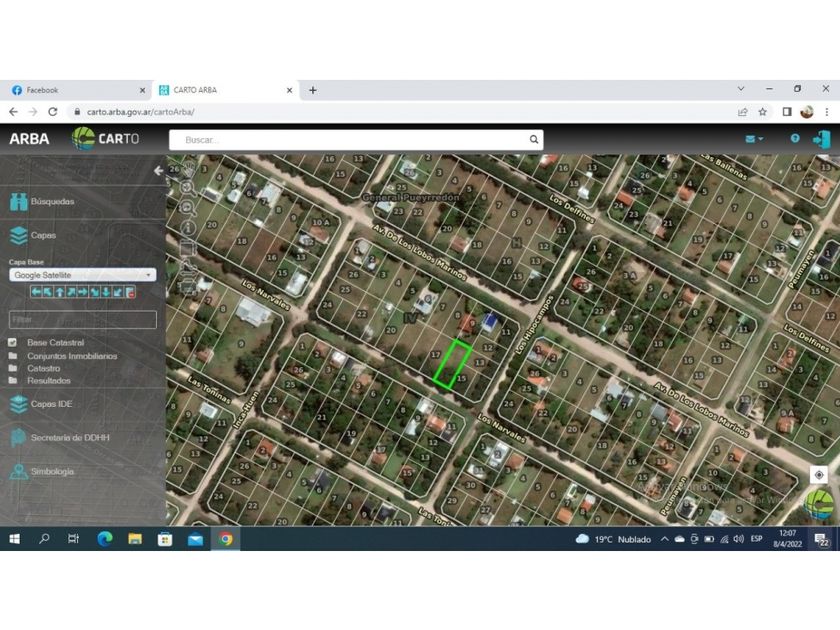Collapse the sidebar with the left arrow
This screenshot has width=840, height=630.
click(x=158, y=171)
